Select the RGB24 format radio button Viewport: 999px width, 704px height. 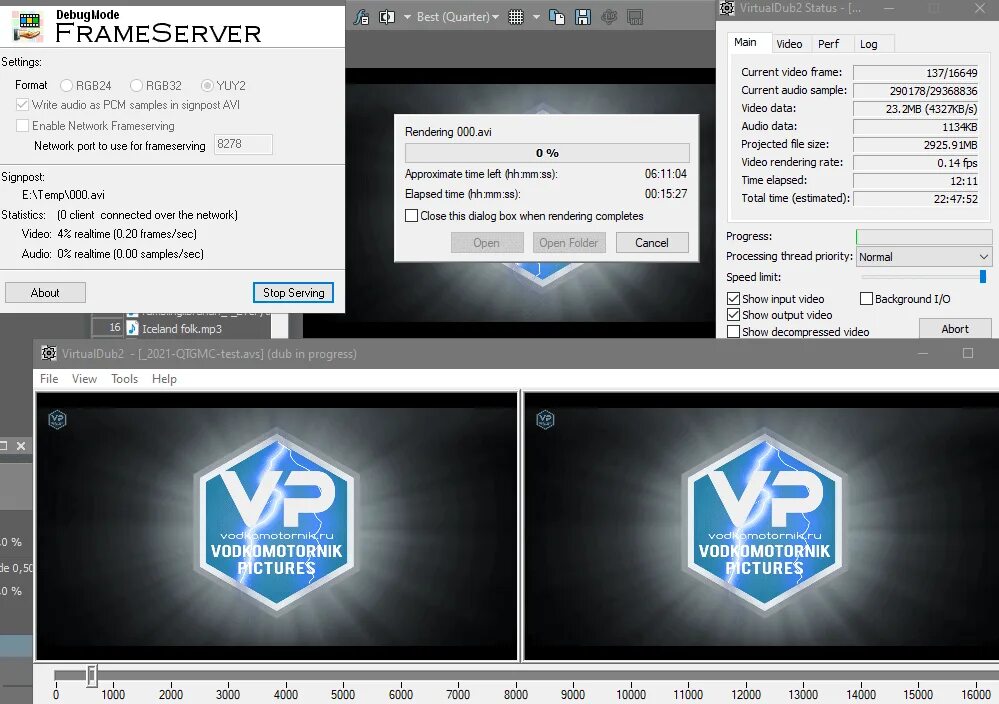[x=66, y=85]
